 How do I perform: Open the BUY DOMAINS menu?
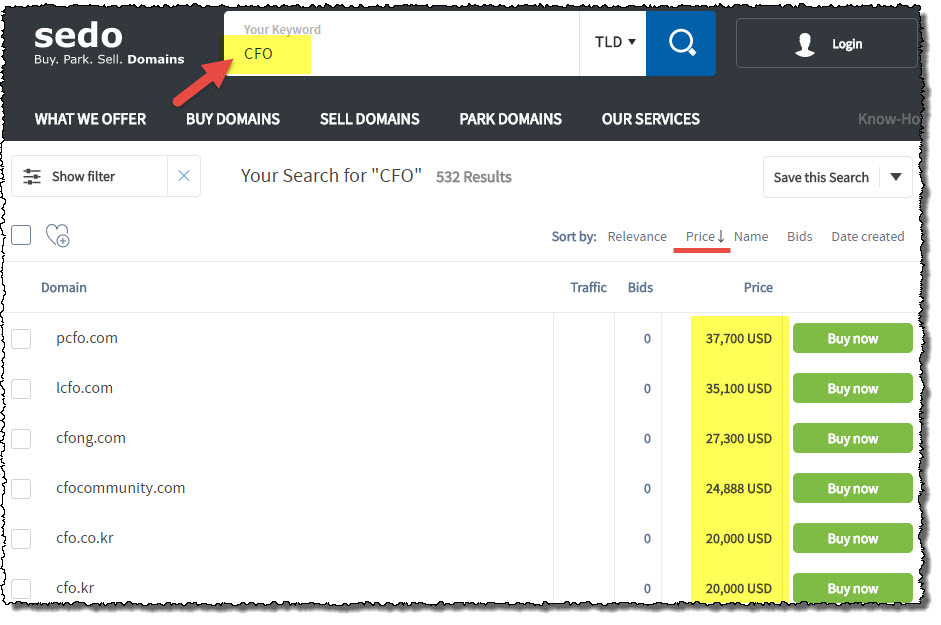233,119
